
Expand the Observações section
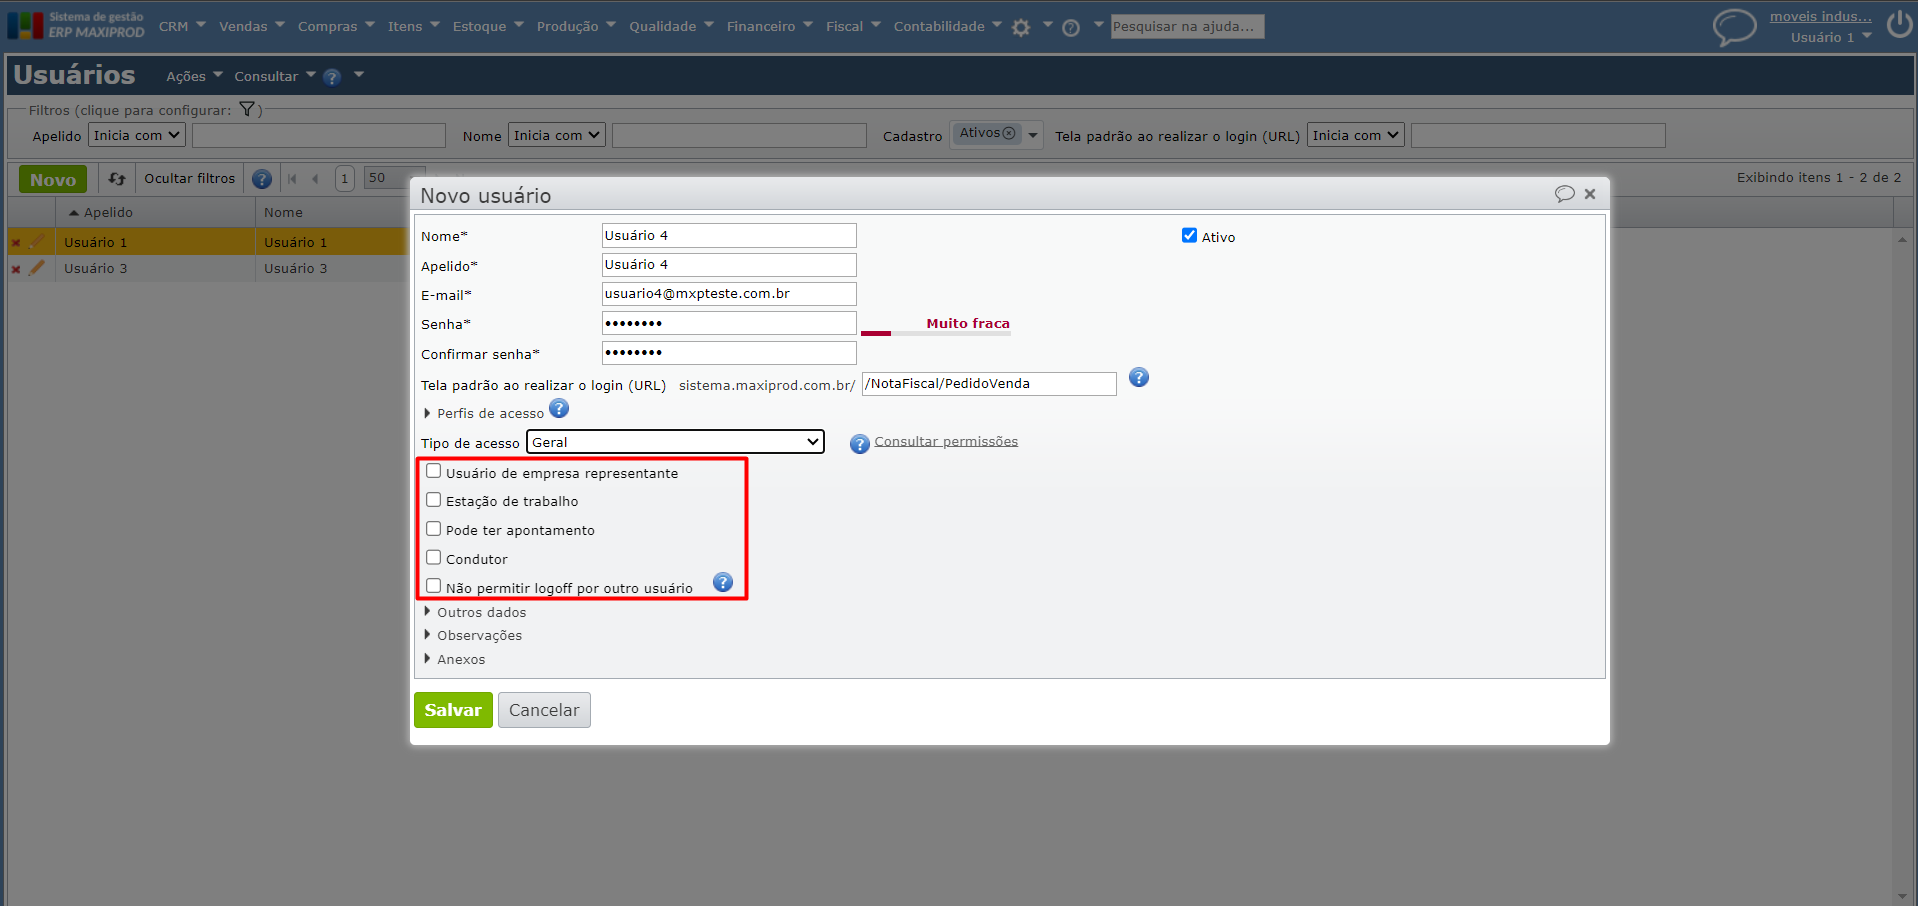pyautogui.click(x=473, y=635)
